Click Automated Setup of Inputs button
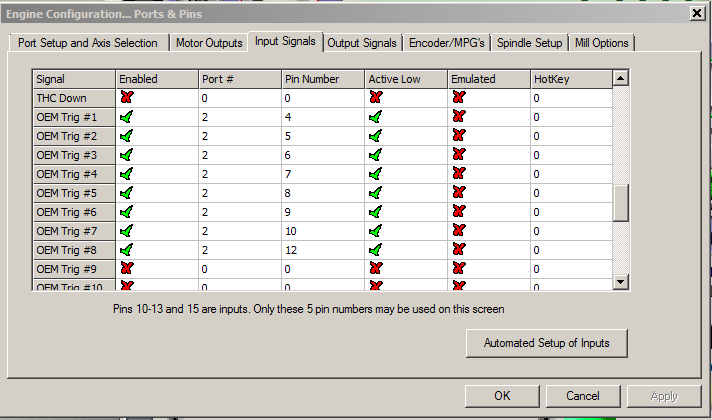Viewport: 712px width, 420px height. click(547, 343)
